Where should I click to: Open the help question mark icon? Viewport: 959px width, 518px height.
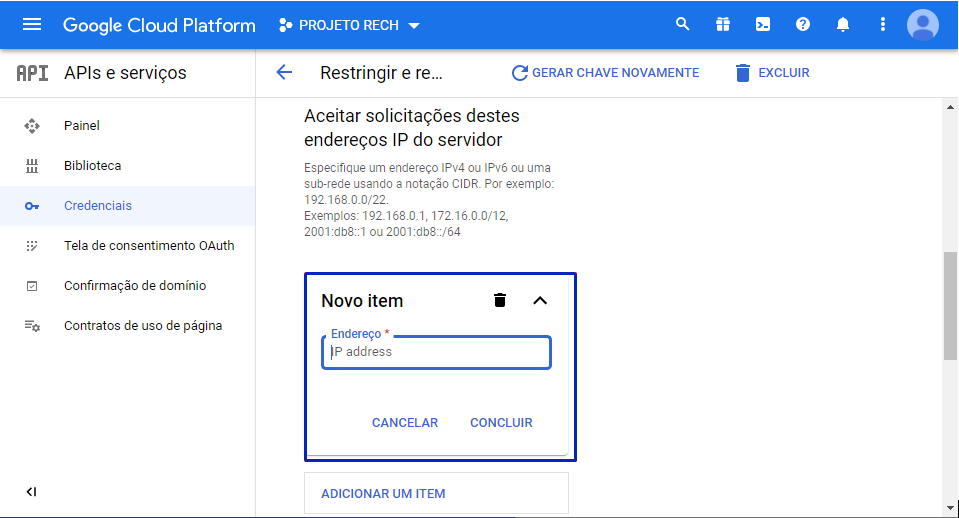[803, 25]
